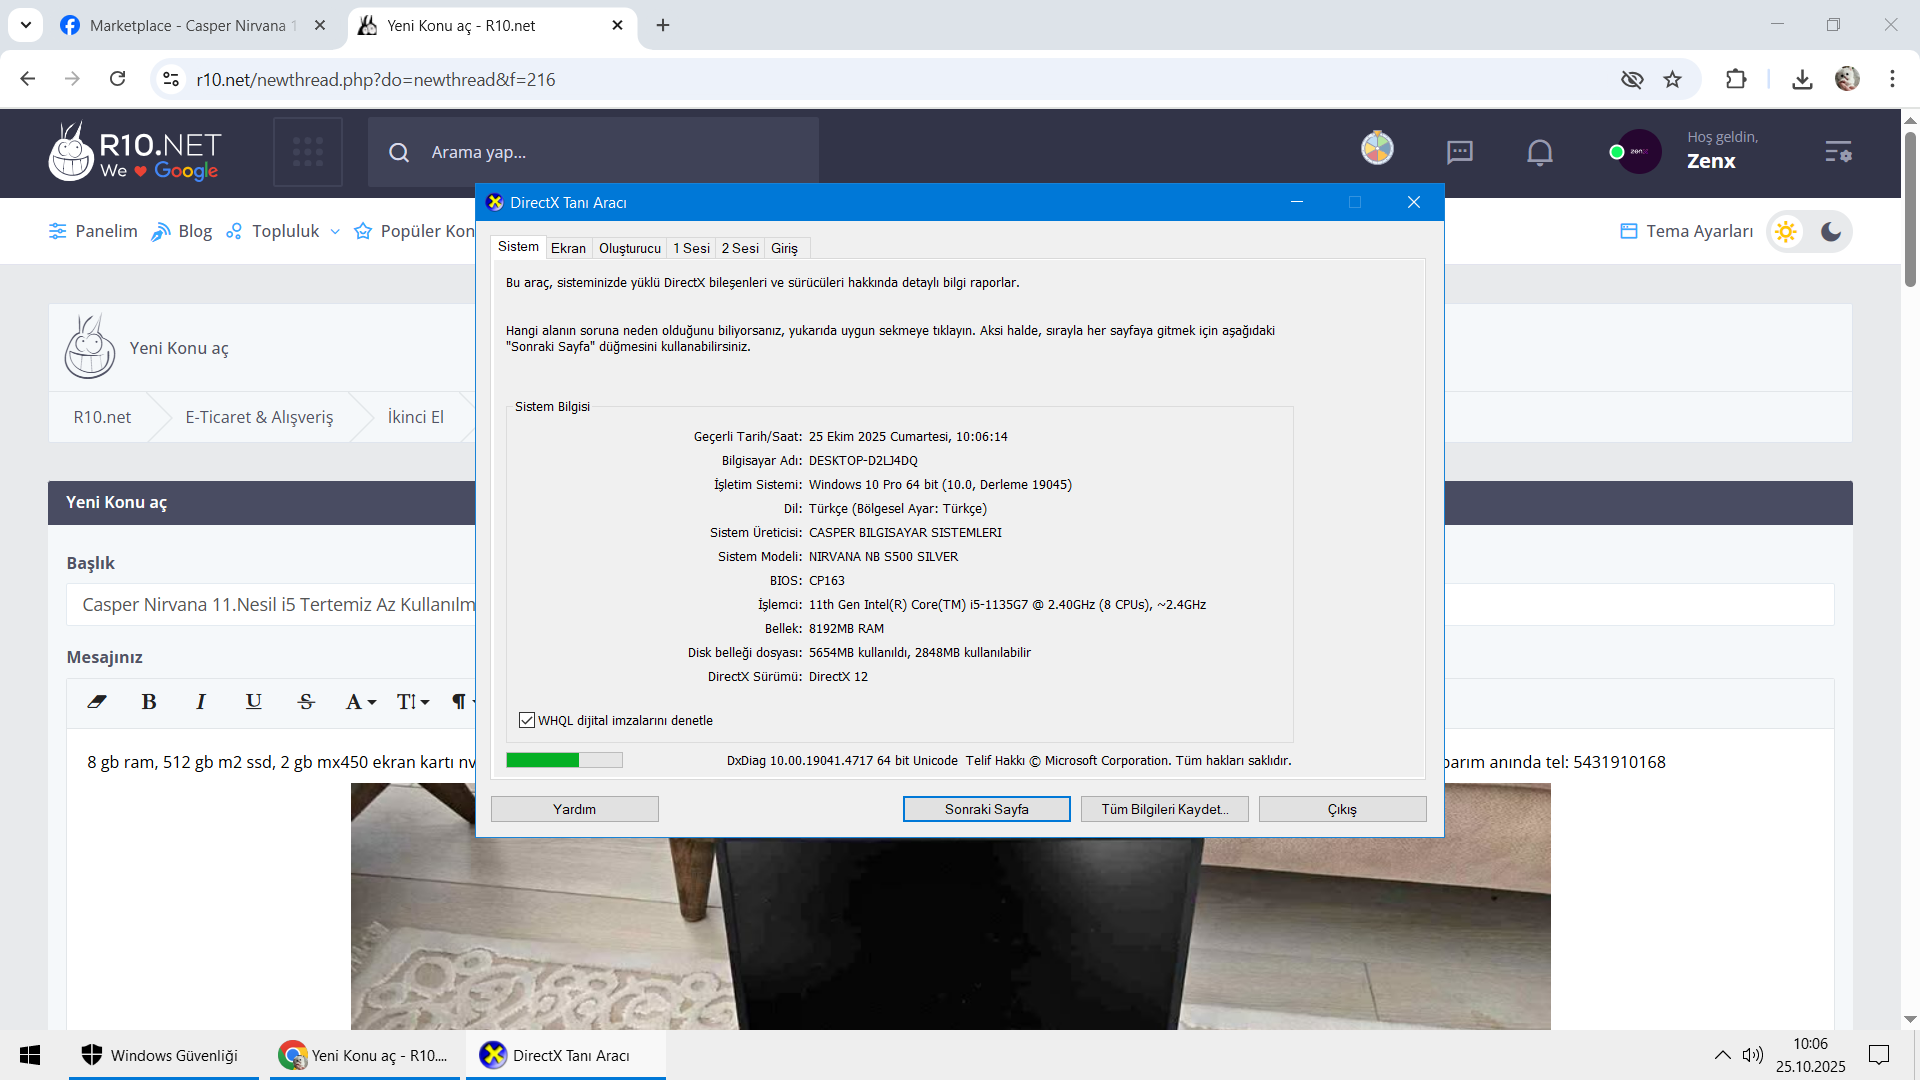Screen dimensions: 1920x1080
Task: Switch to the 2 Sesi tab
Action: [740, 248]
